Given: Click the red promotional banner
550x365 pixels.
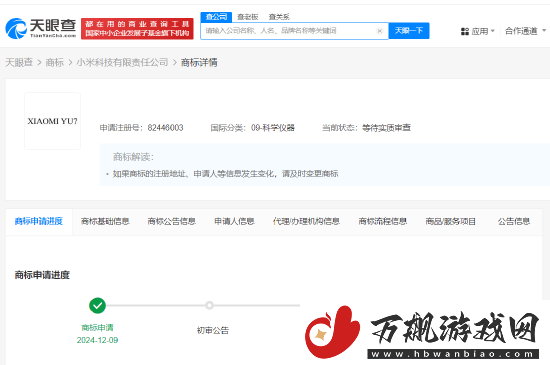Looking at the screenshot, I should 137,28.
